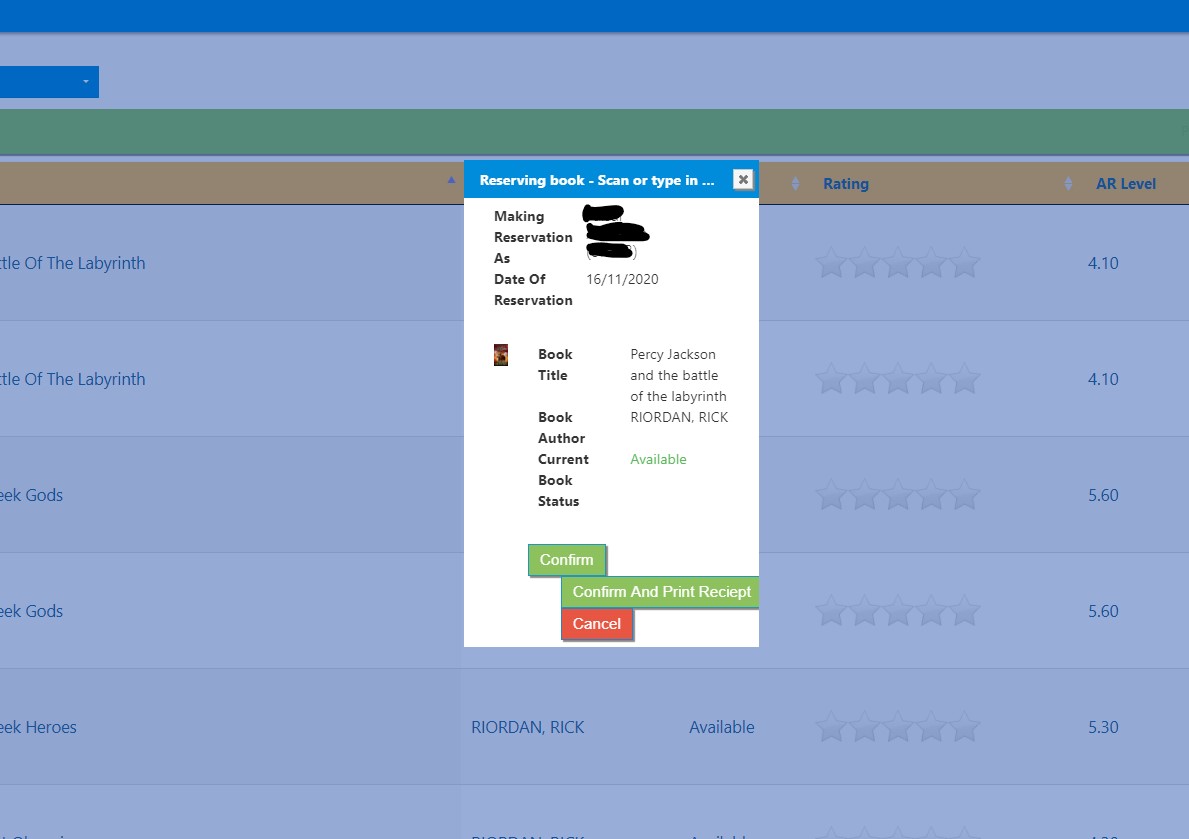Give Greek Heroes a one-star rating
This screenshot has height=839, width=1189.
(831, 727)
